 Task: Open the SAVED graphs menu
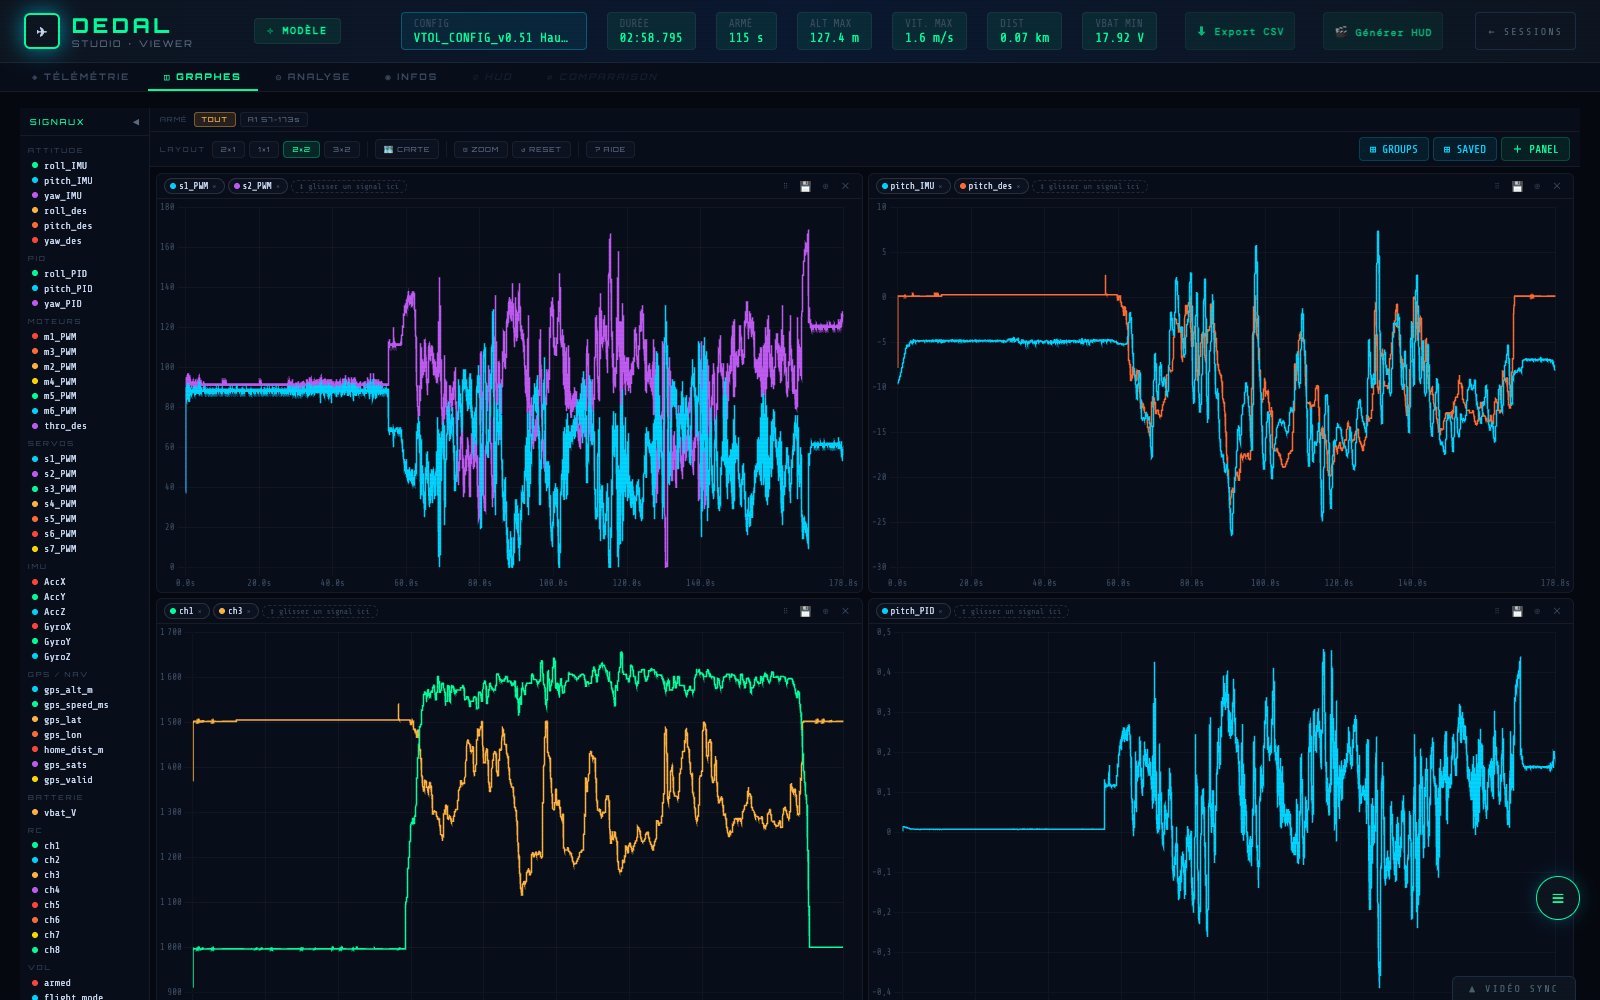[1465, 149]
